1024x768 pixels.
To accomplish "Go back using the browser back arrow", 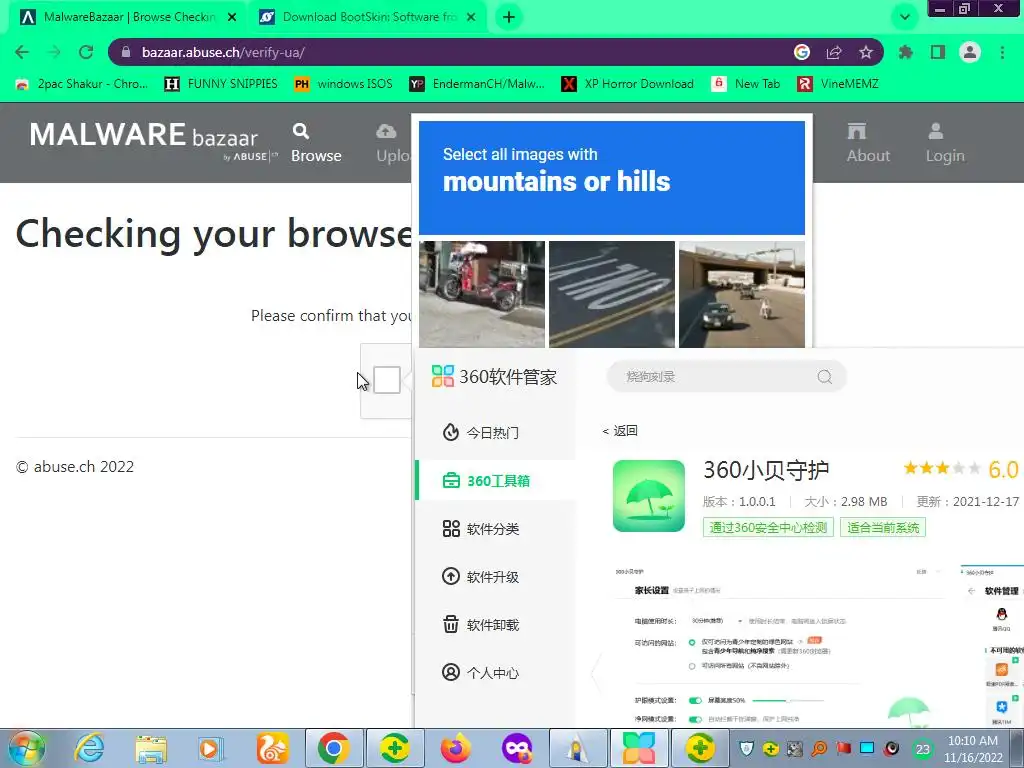I will click(22, 52).
